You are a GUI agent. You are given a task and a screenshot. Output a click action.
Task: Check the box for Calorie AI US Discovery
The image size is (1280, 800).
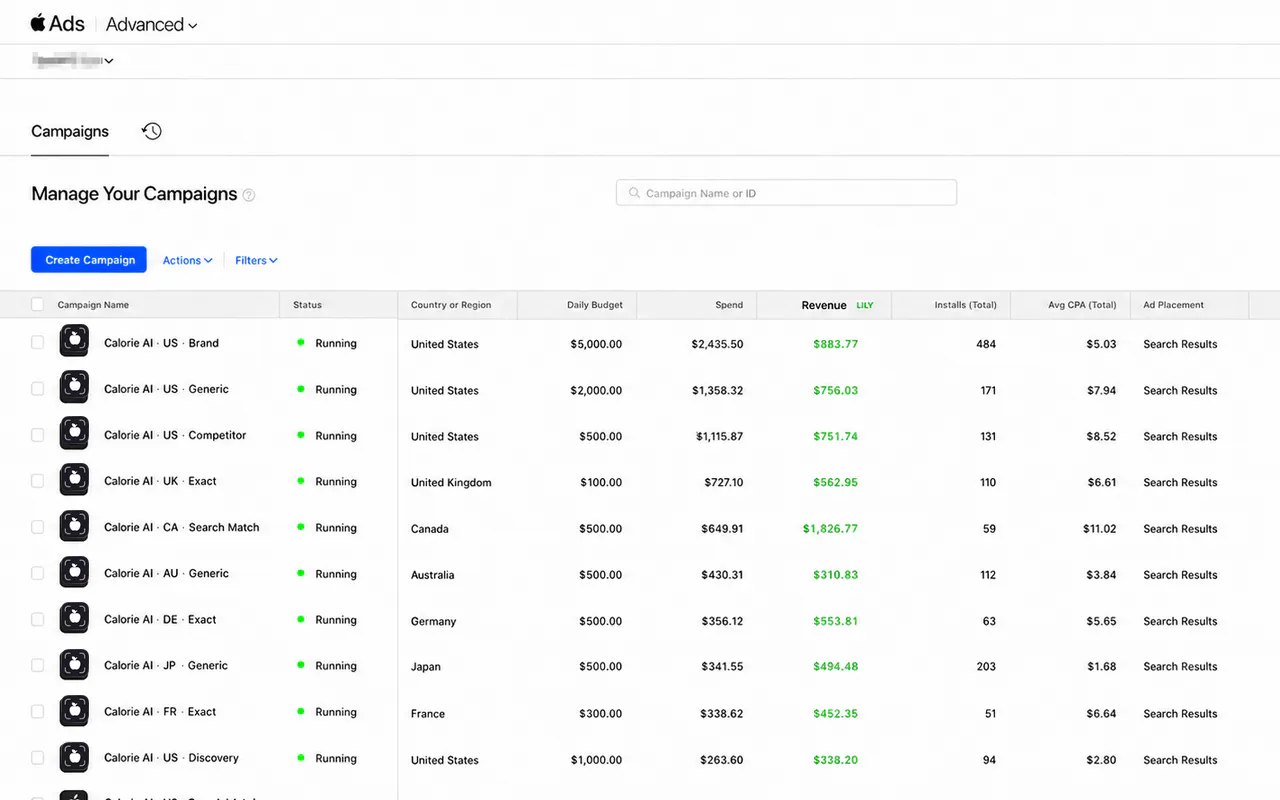[37, 757]
